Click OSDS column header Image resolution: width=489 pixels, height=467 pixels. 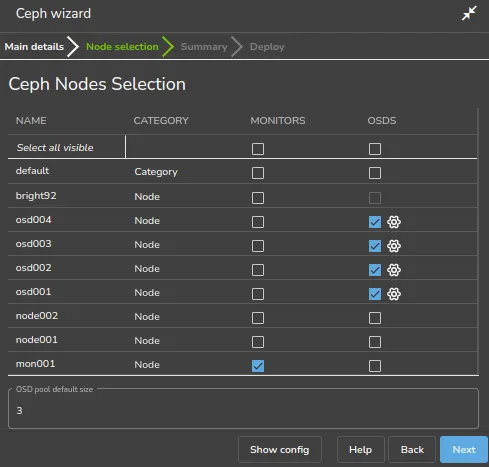[382, 121]
